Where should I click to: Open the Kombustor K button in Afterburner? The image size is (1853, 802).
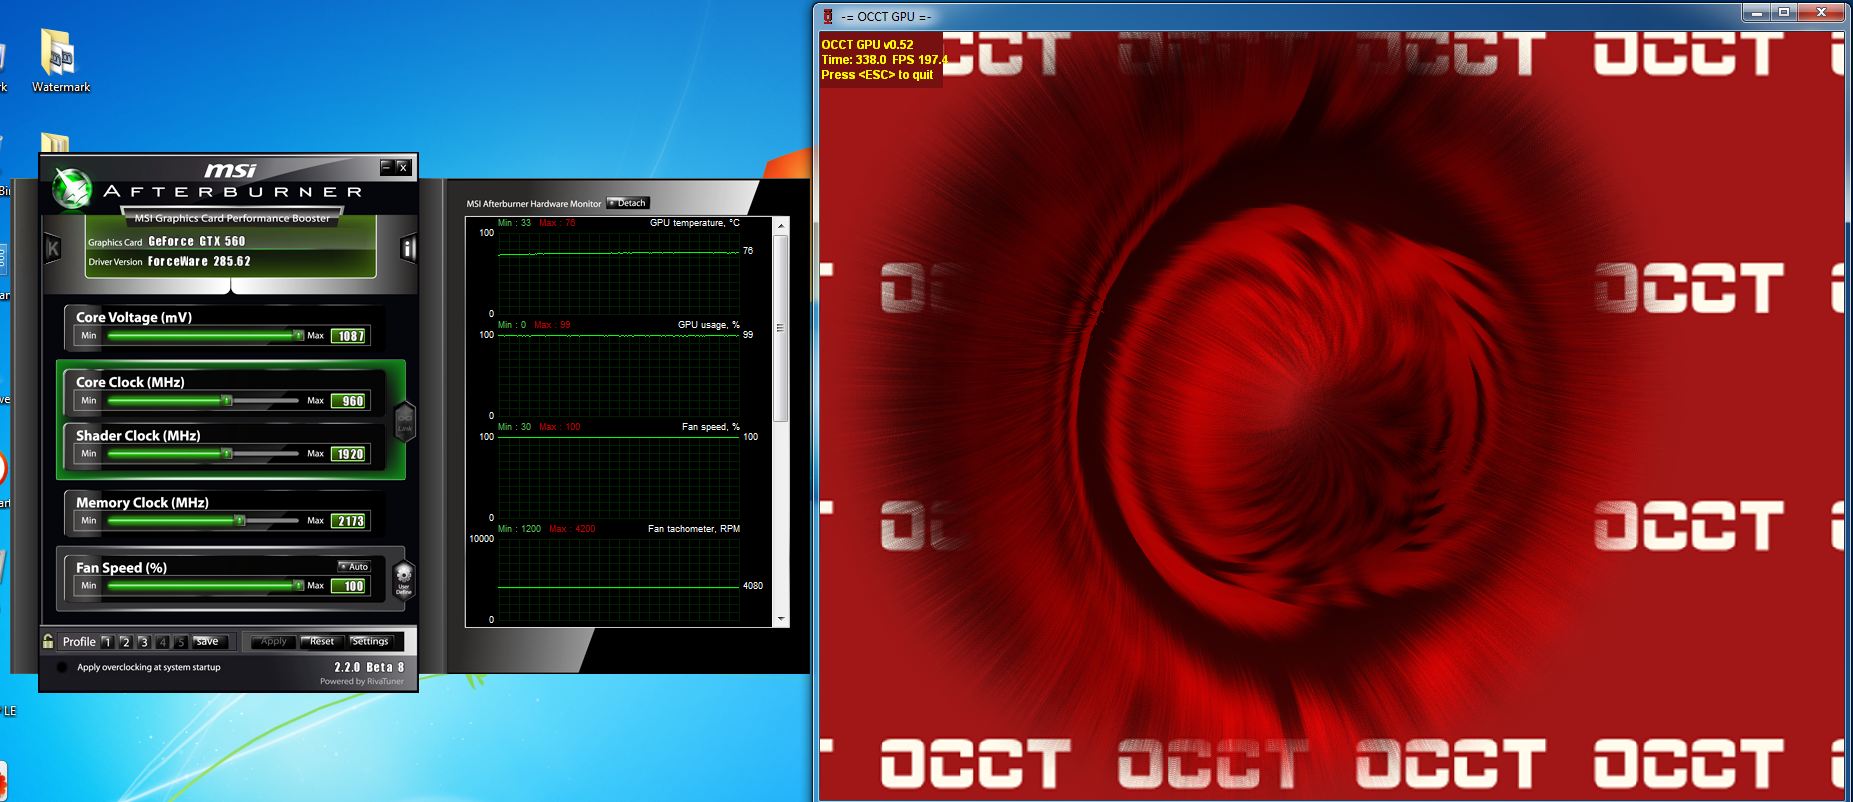coord(53,248)
